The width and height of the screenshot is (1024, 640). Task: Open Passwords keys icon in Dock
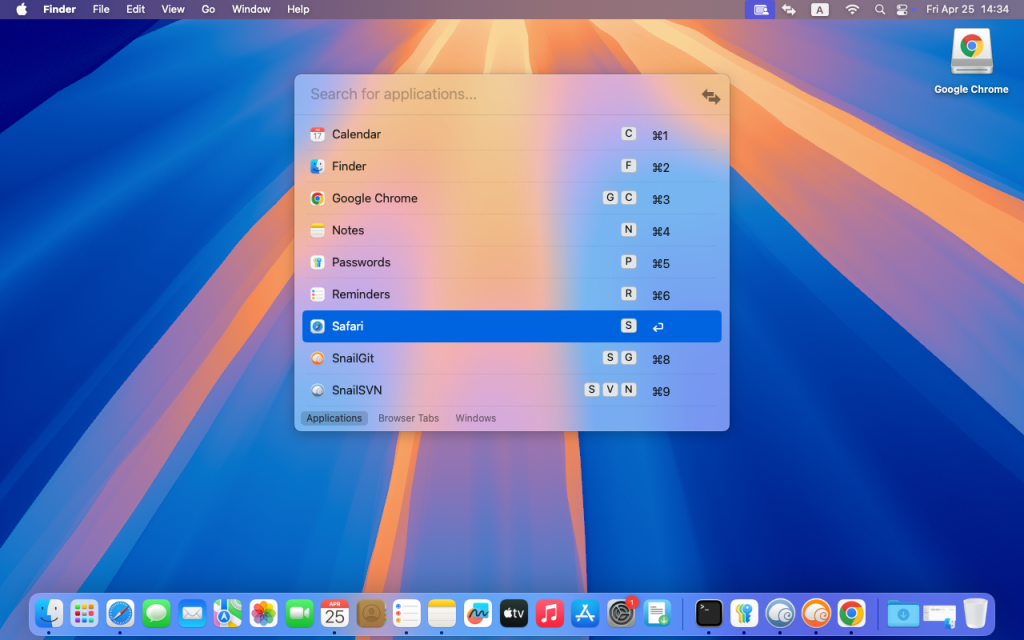pos(744,614)
